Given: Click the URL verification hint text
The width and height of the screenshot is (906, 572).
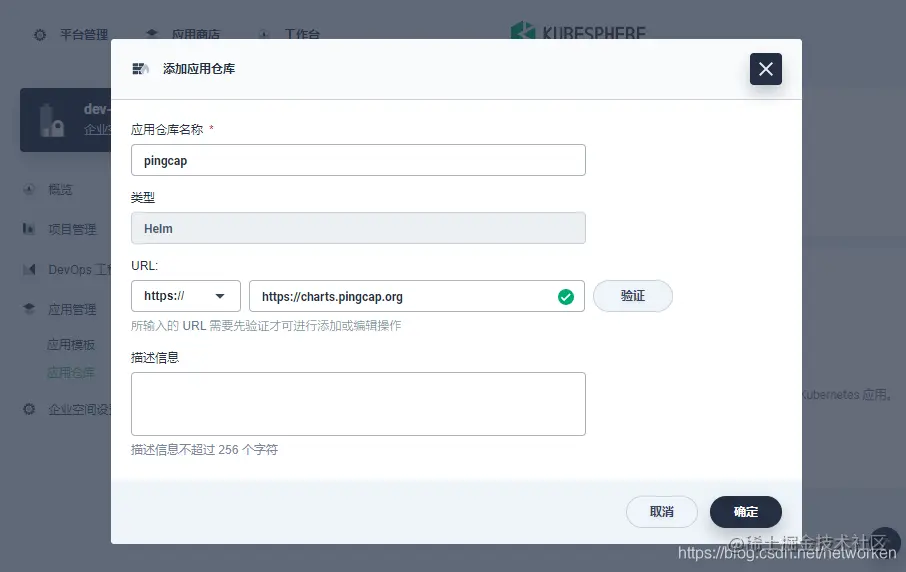Looking at the screenshot, I should 266,326.
